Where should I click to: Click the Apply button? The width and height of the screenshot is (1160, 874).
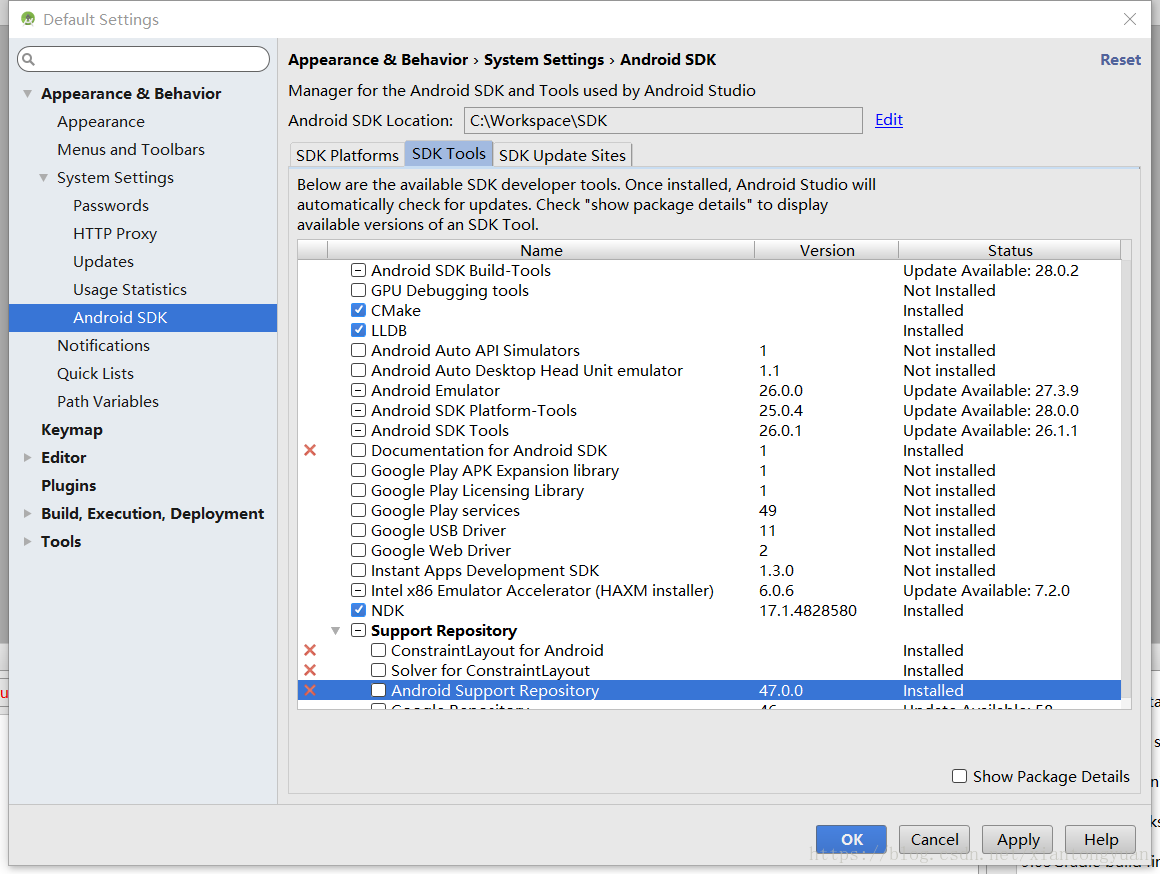click(1018, 839)
